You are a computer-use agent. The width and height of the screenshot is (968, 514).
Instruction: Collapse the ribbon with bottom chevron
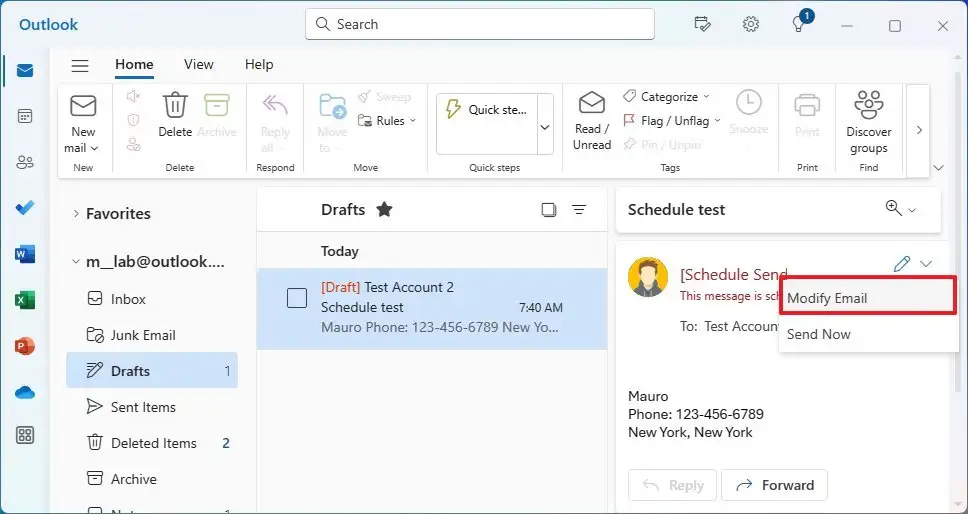pyautogui.click(x=939, y=168)
